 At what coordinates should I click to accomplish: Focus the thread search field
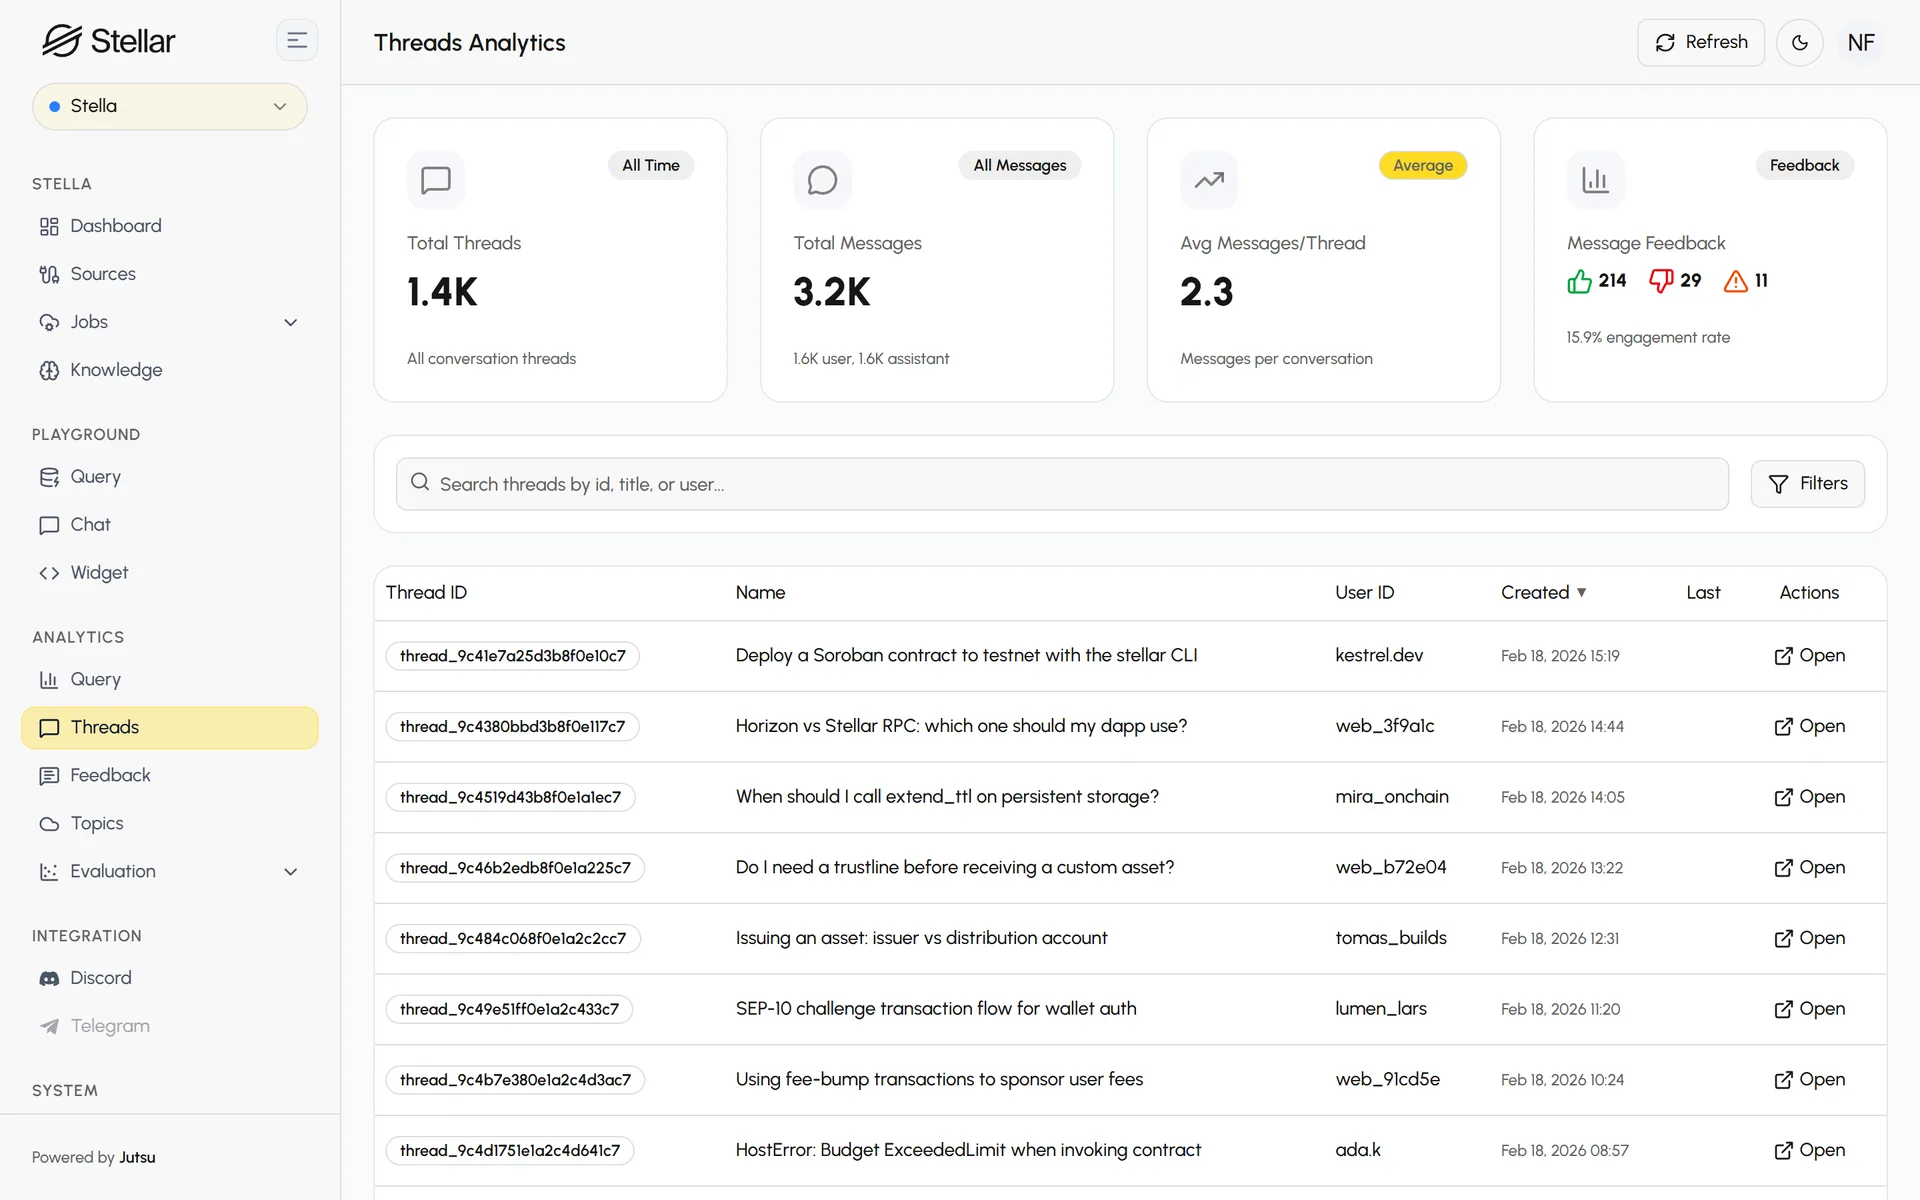(x=1062, y=484)
